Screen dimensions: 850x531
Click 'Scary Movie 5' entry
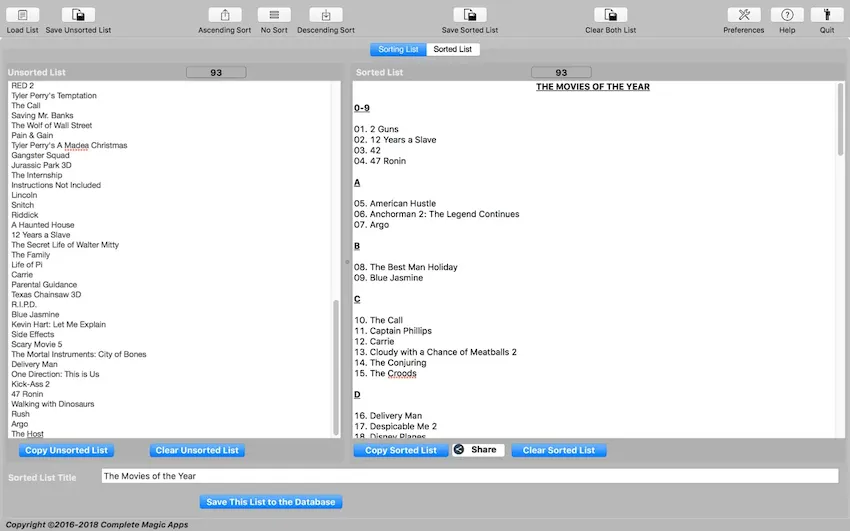coord(37,344)
